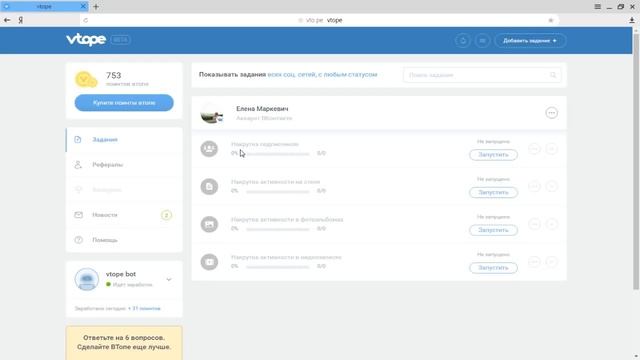Select the vtope browser tab
This screenshot has height=360, width=640.
coord(44,6)
